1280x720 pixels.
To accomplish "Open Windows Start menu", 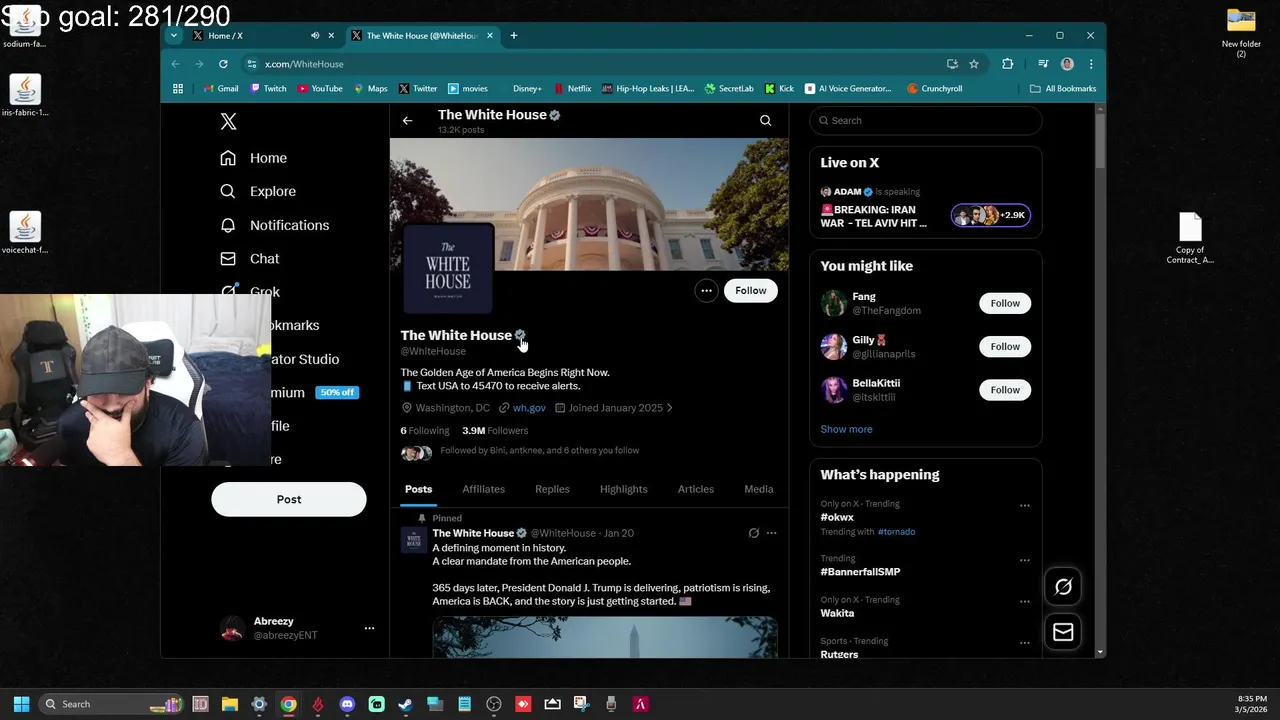I will 21,704.
